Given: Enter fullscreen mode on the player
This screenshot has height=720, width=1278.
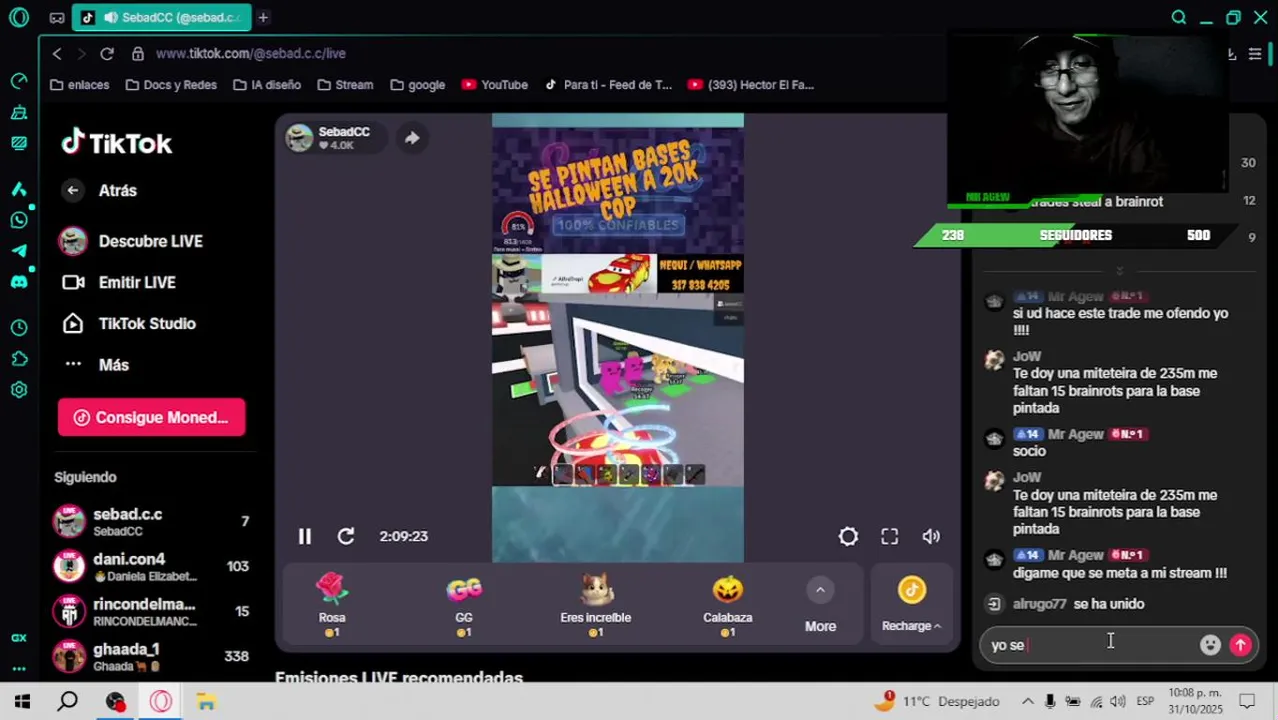Looking at the screenshot, I should coord(889,536).
